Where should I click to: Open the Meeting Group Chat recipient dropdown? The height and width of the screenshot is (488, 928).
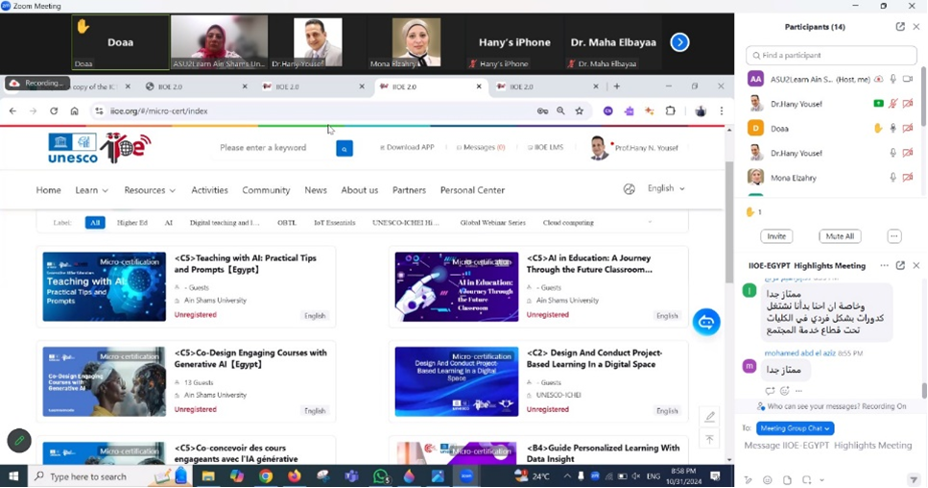[796, 428]
